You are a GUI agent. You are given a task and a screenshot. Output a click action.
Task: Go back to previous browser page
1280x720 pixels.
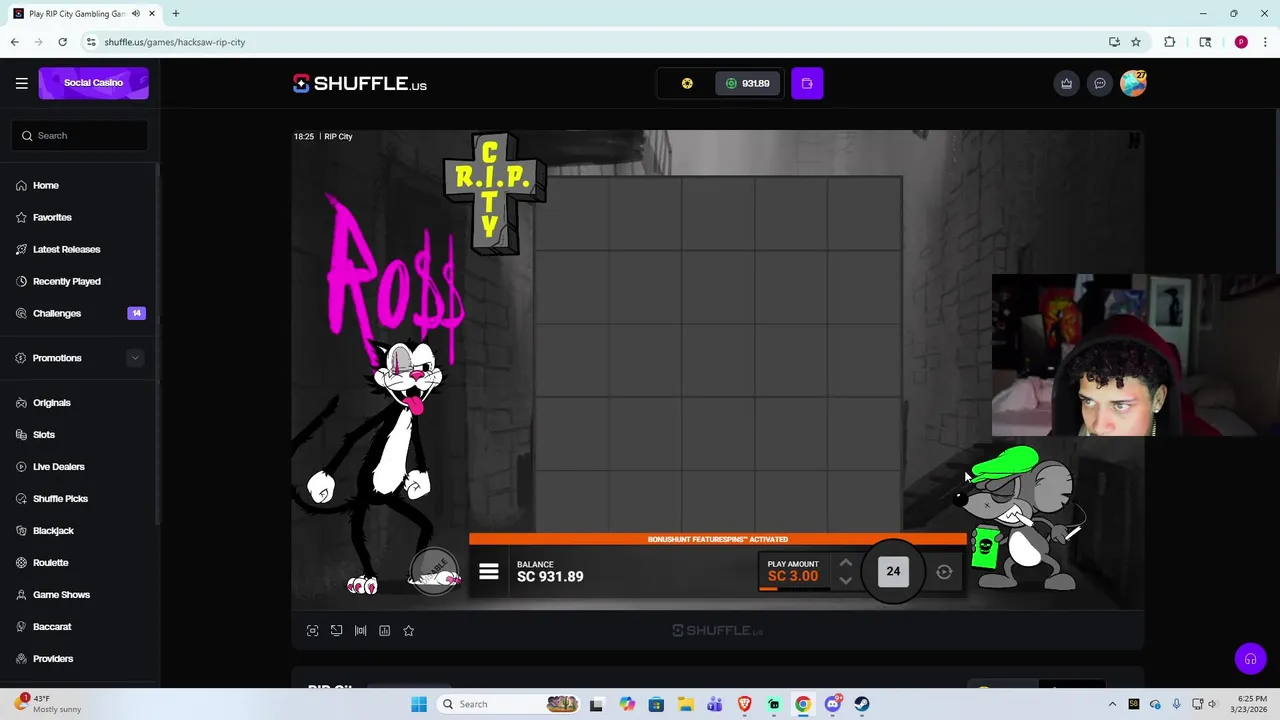(14, 42)
